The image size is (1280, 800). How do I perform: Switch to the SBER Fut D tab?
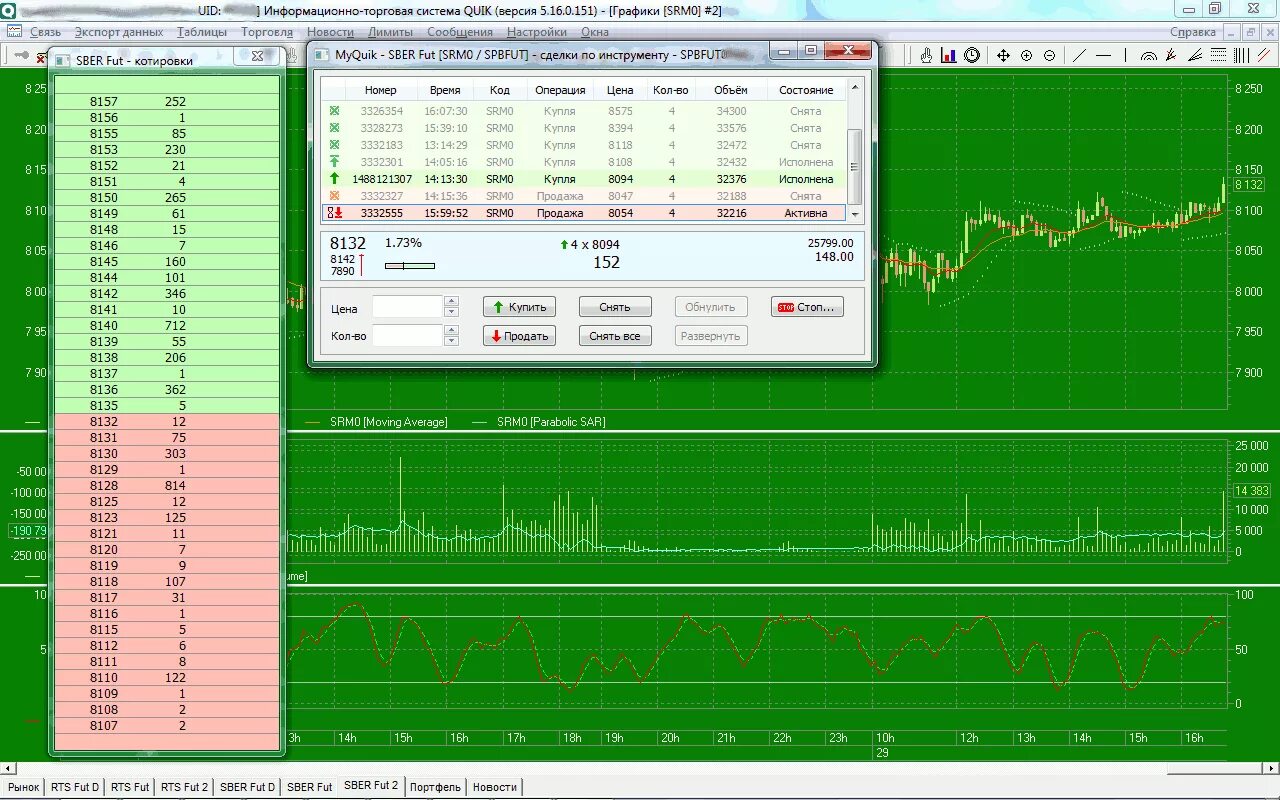click(247, 787)
